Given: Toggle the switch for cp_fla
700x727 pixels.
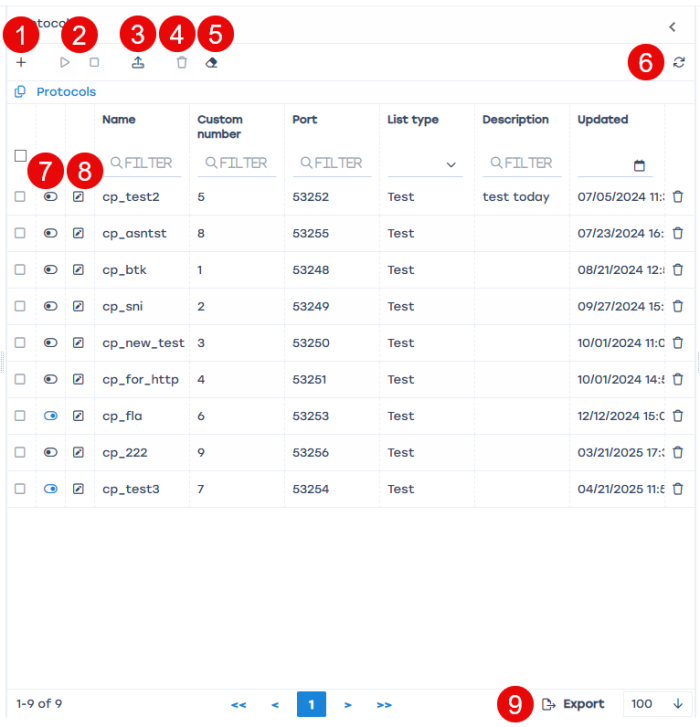Looking at the screenshot, I should pyautogui.click(x=51, y=416).
